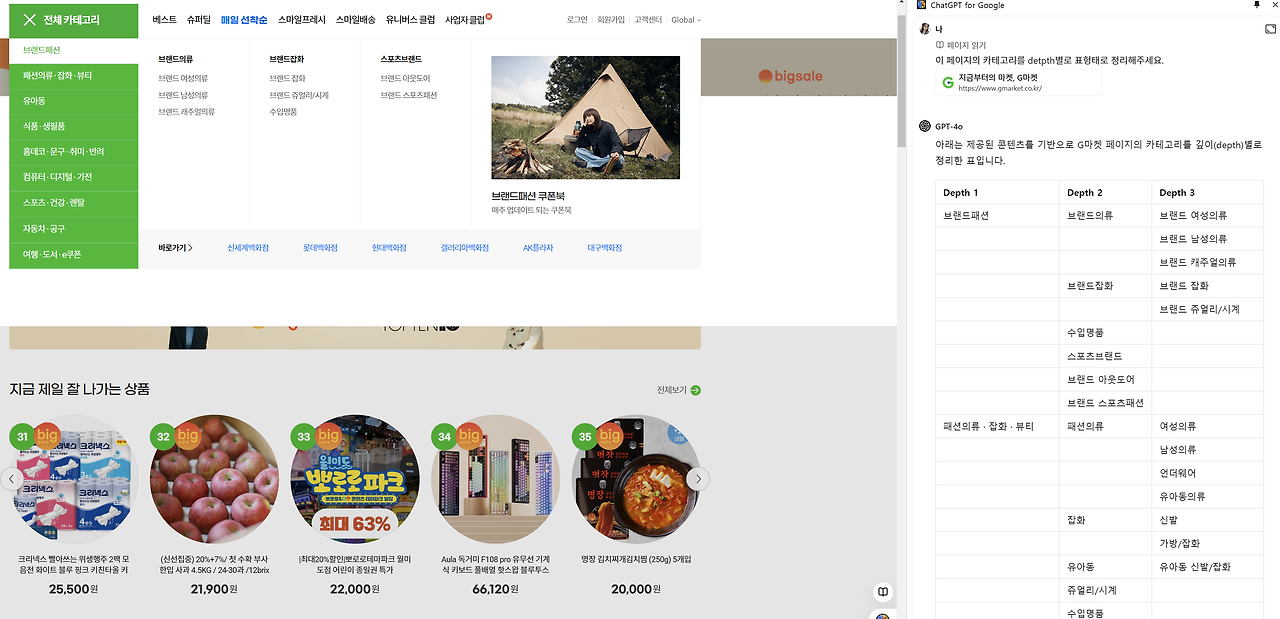Open 슈퍼딜 in top navigation
Image resolution: width=1280 pixels, height=619 pixels.
[198, 19]
